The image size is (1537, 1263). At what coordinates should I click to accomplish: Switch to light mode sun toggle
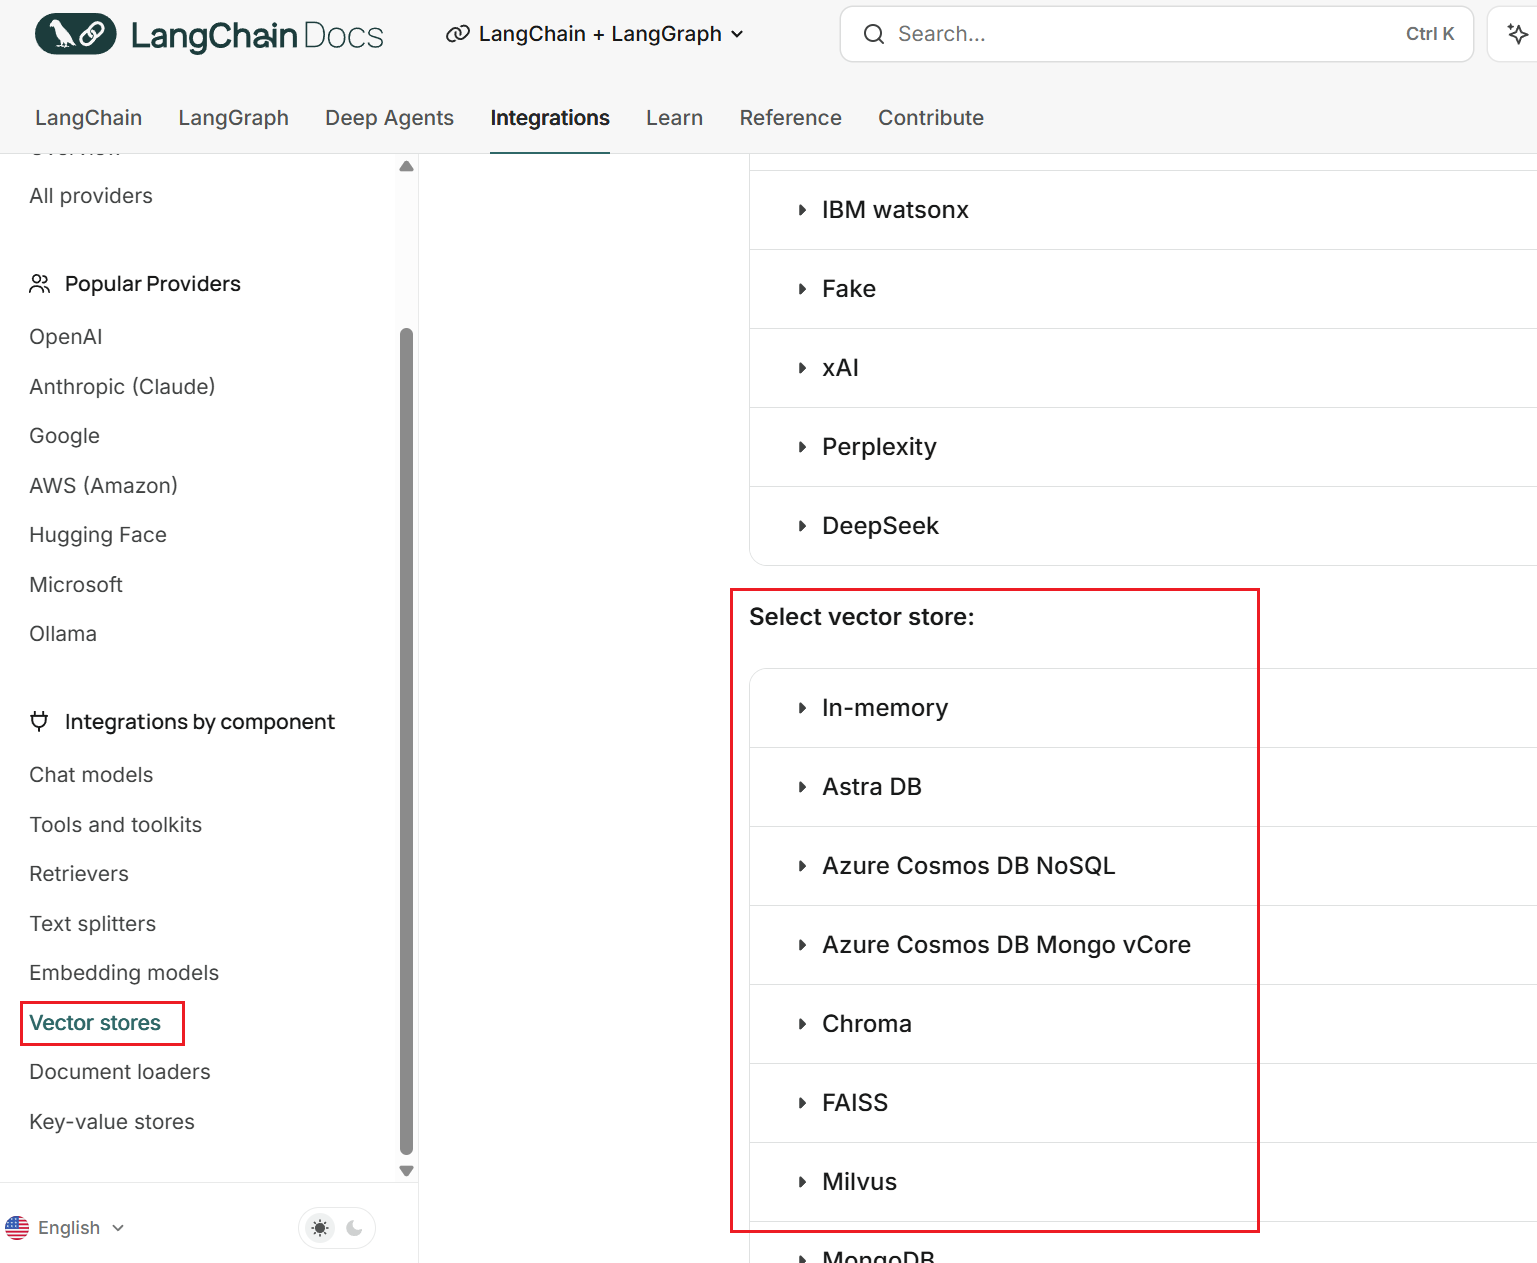(x=320, y=1228)
